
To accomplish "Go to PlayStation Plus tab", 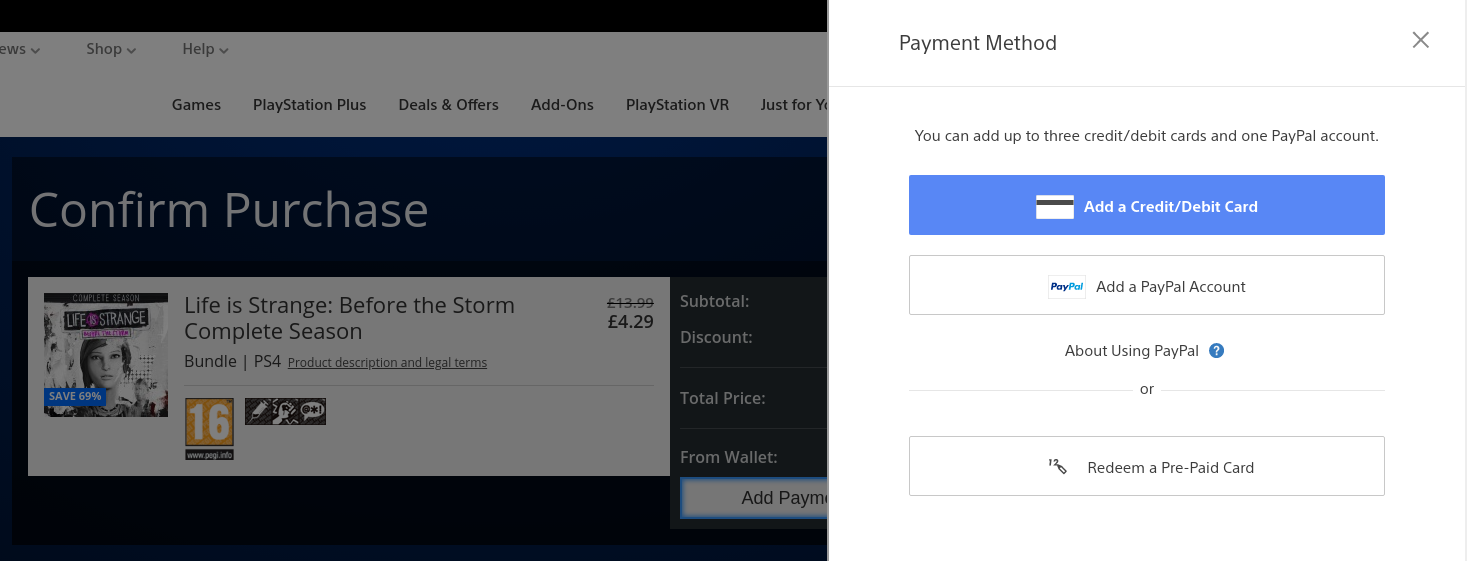I will [309, 105].
